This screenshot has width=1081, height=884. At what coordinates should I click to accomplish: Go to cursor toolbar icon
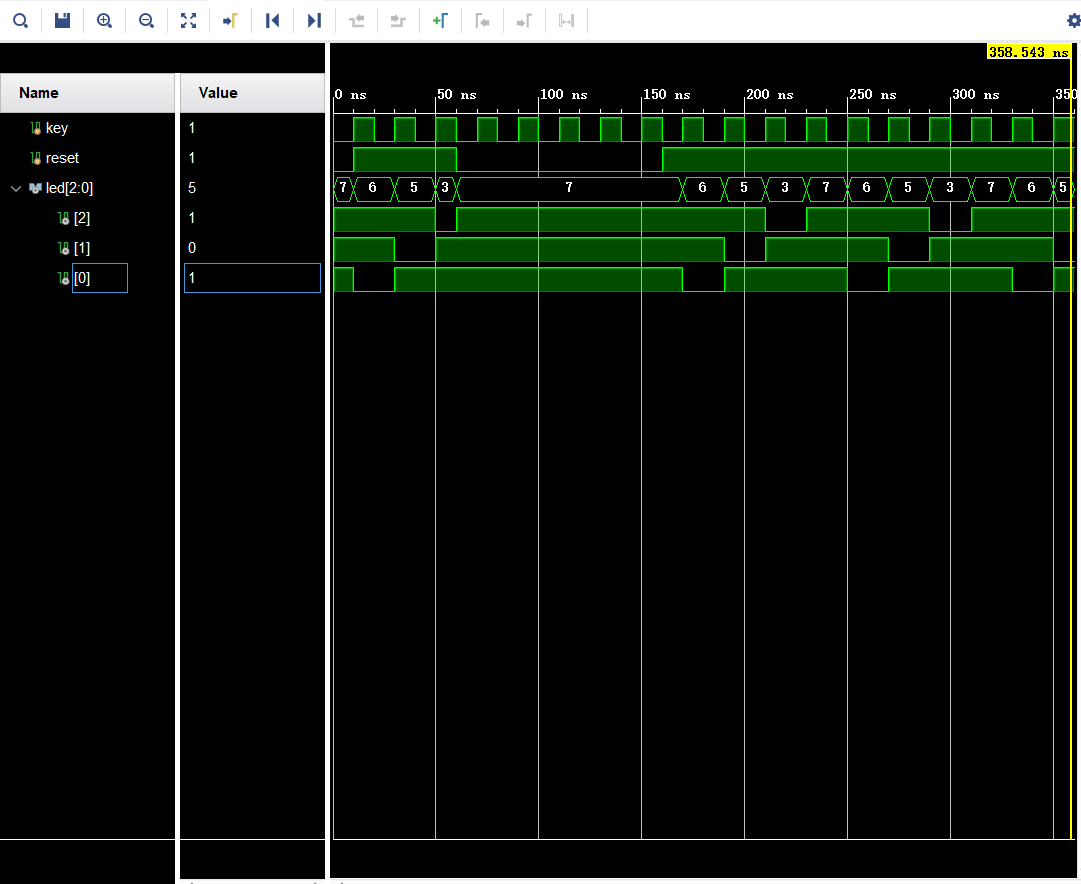(x=230, y=21)
